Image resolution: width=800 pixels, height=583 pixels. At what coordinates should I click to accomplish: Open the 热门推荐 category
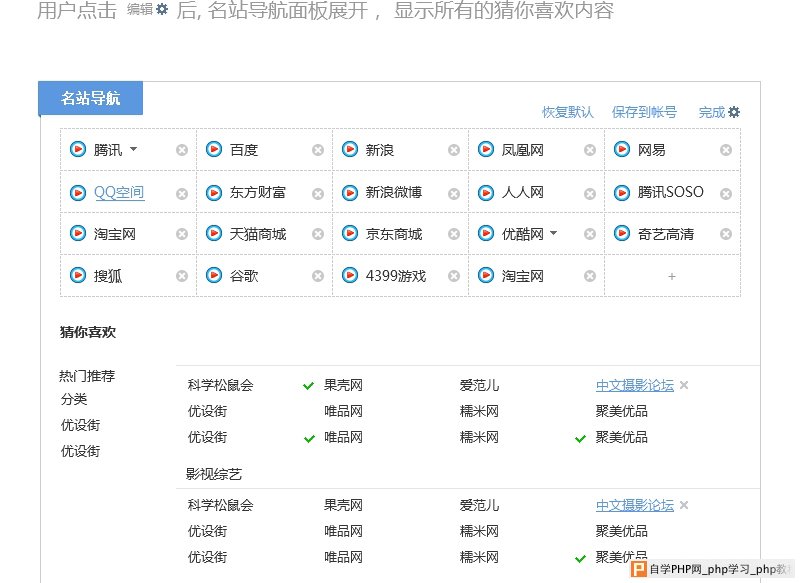point(87,376)
